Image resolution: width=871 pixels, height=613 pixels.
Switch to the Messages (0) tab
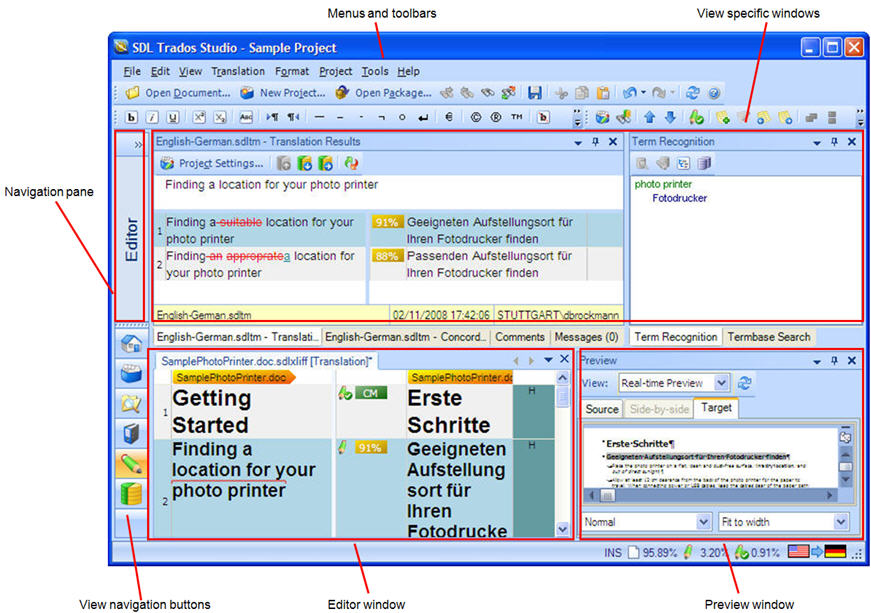click(x=586, y=337)
